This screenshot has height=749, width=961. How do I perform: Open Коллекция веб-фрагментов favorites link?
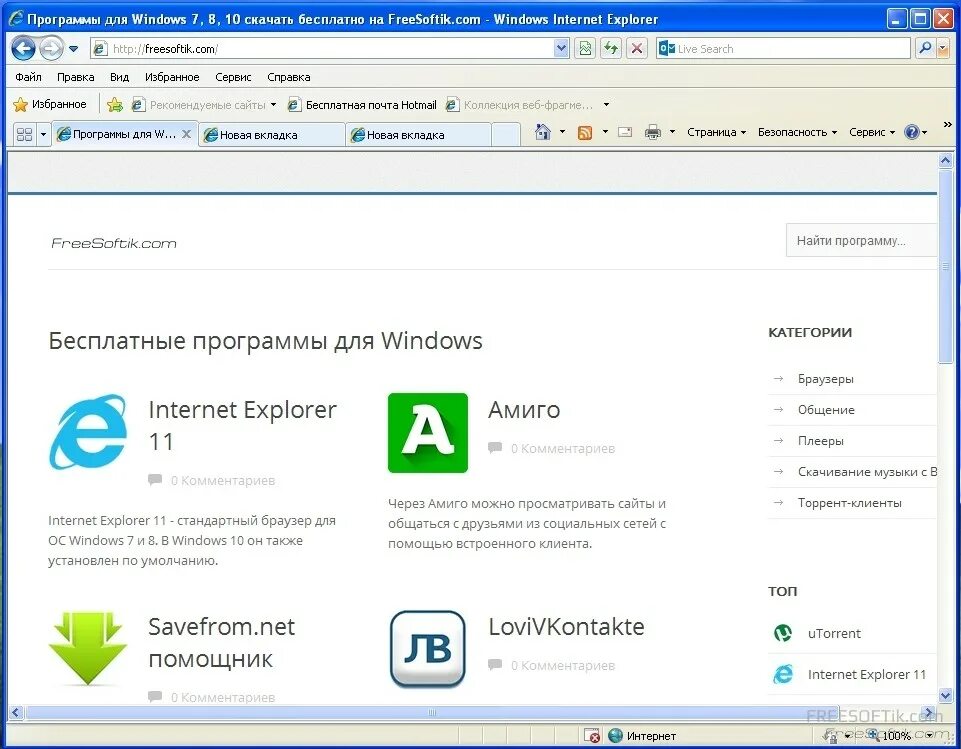point(520,105)
